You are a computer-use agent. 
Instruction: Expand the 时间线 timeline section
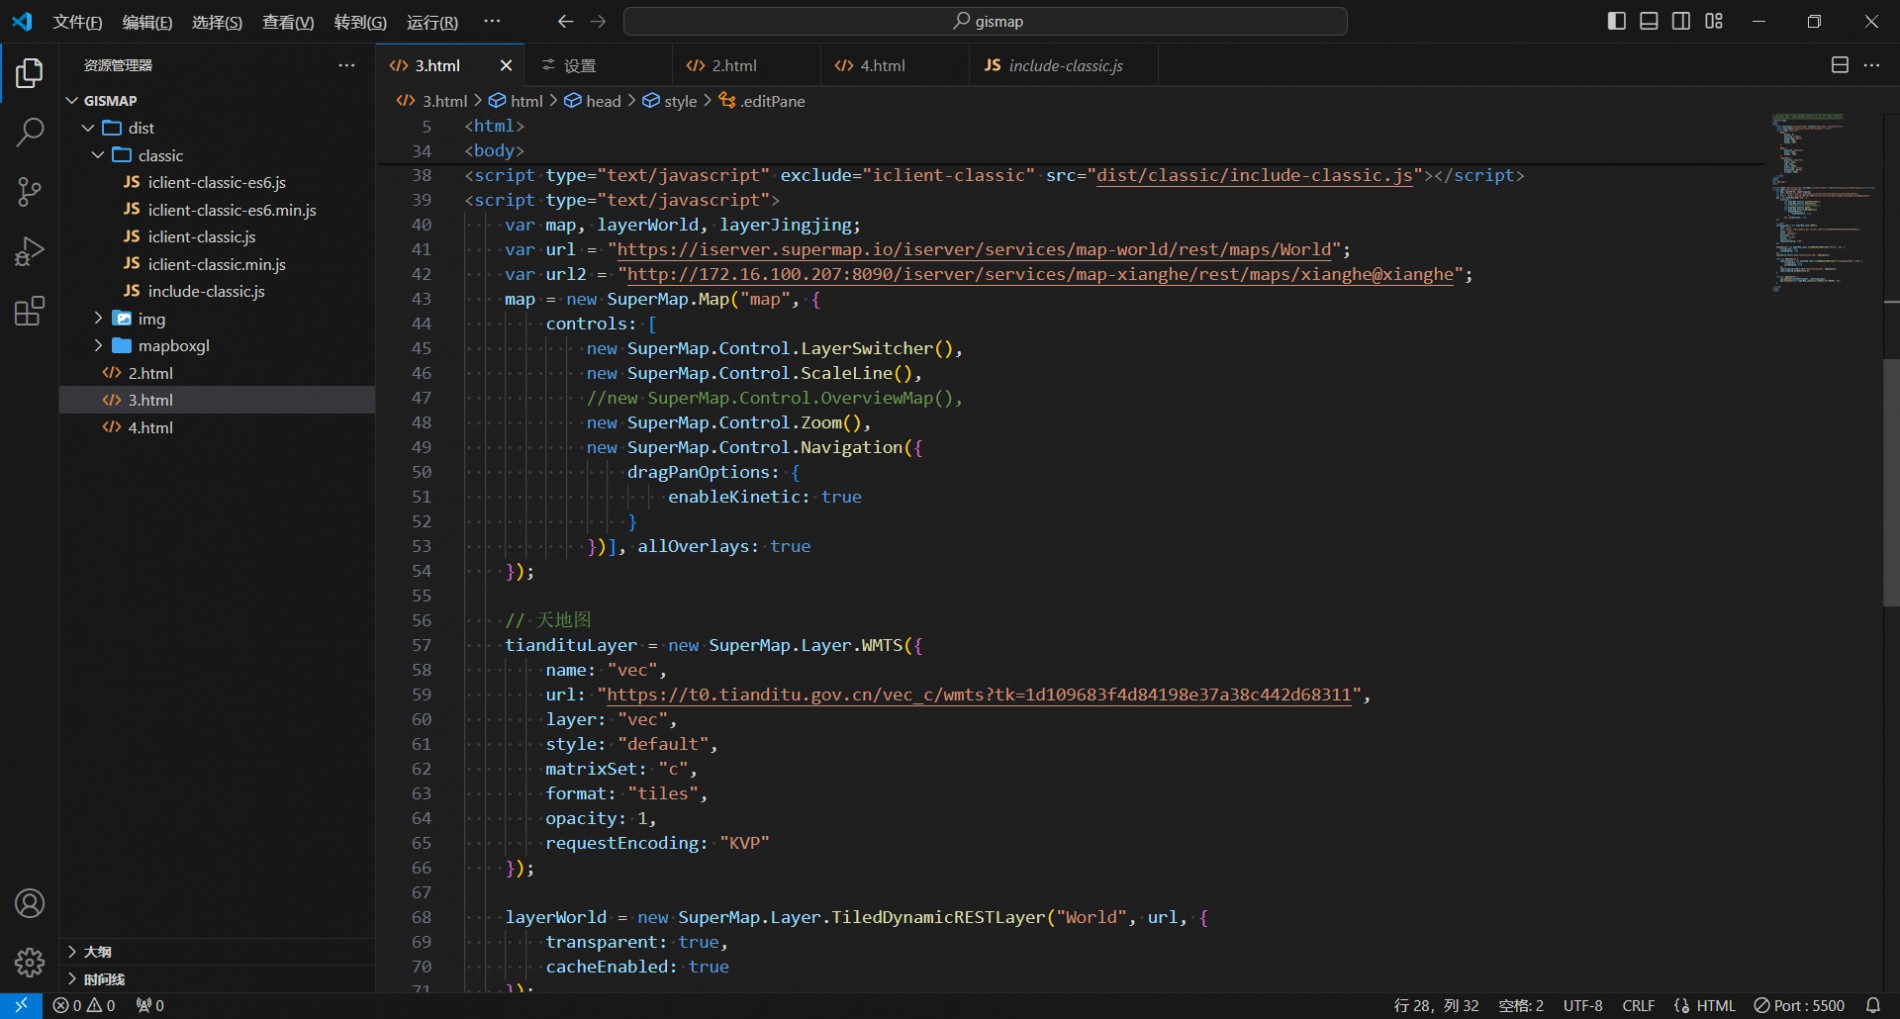click(x=217, y=979)
